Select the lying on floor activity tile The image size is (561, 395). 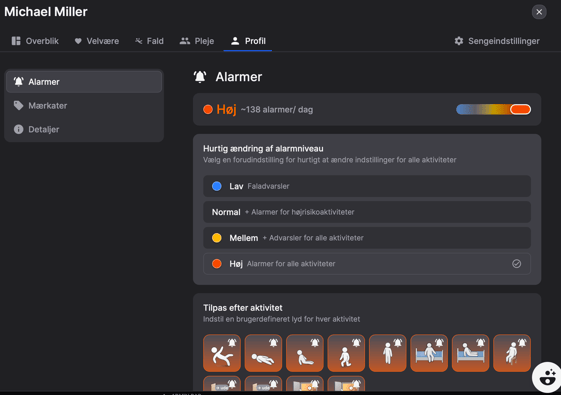point(263,353)
